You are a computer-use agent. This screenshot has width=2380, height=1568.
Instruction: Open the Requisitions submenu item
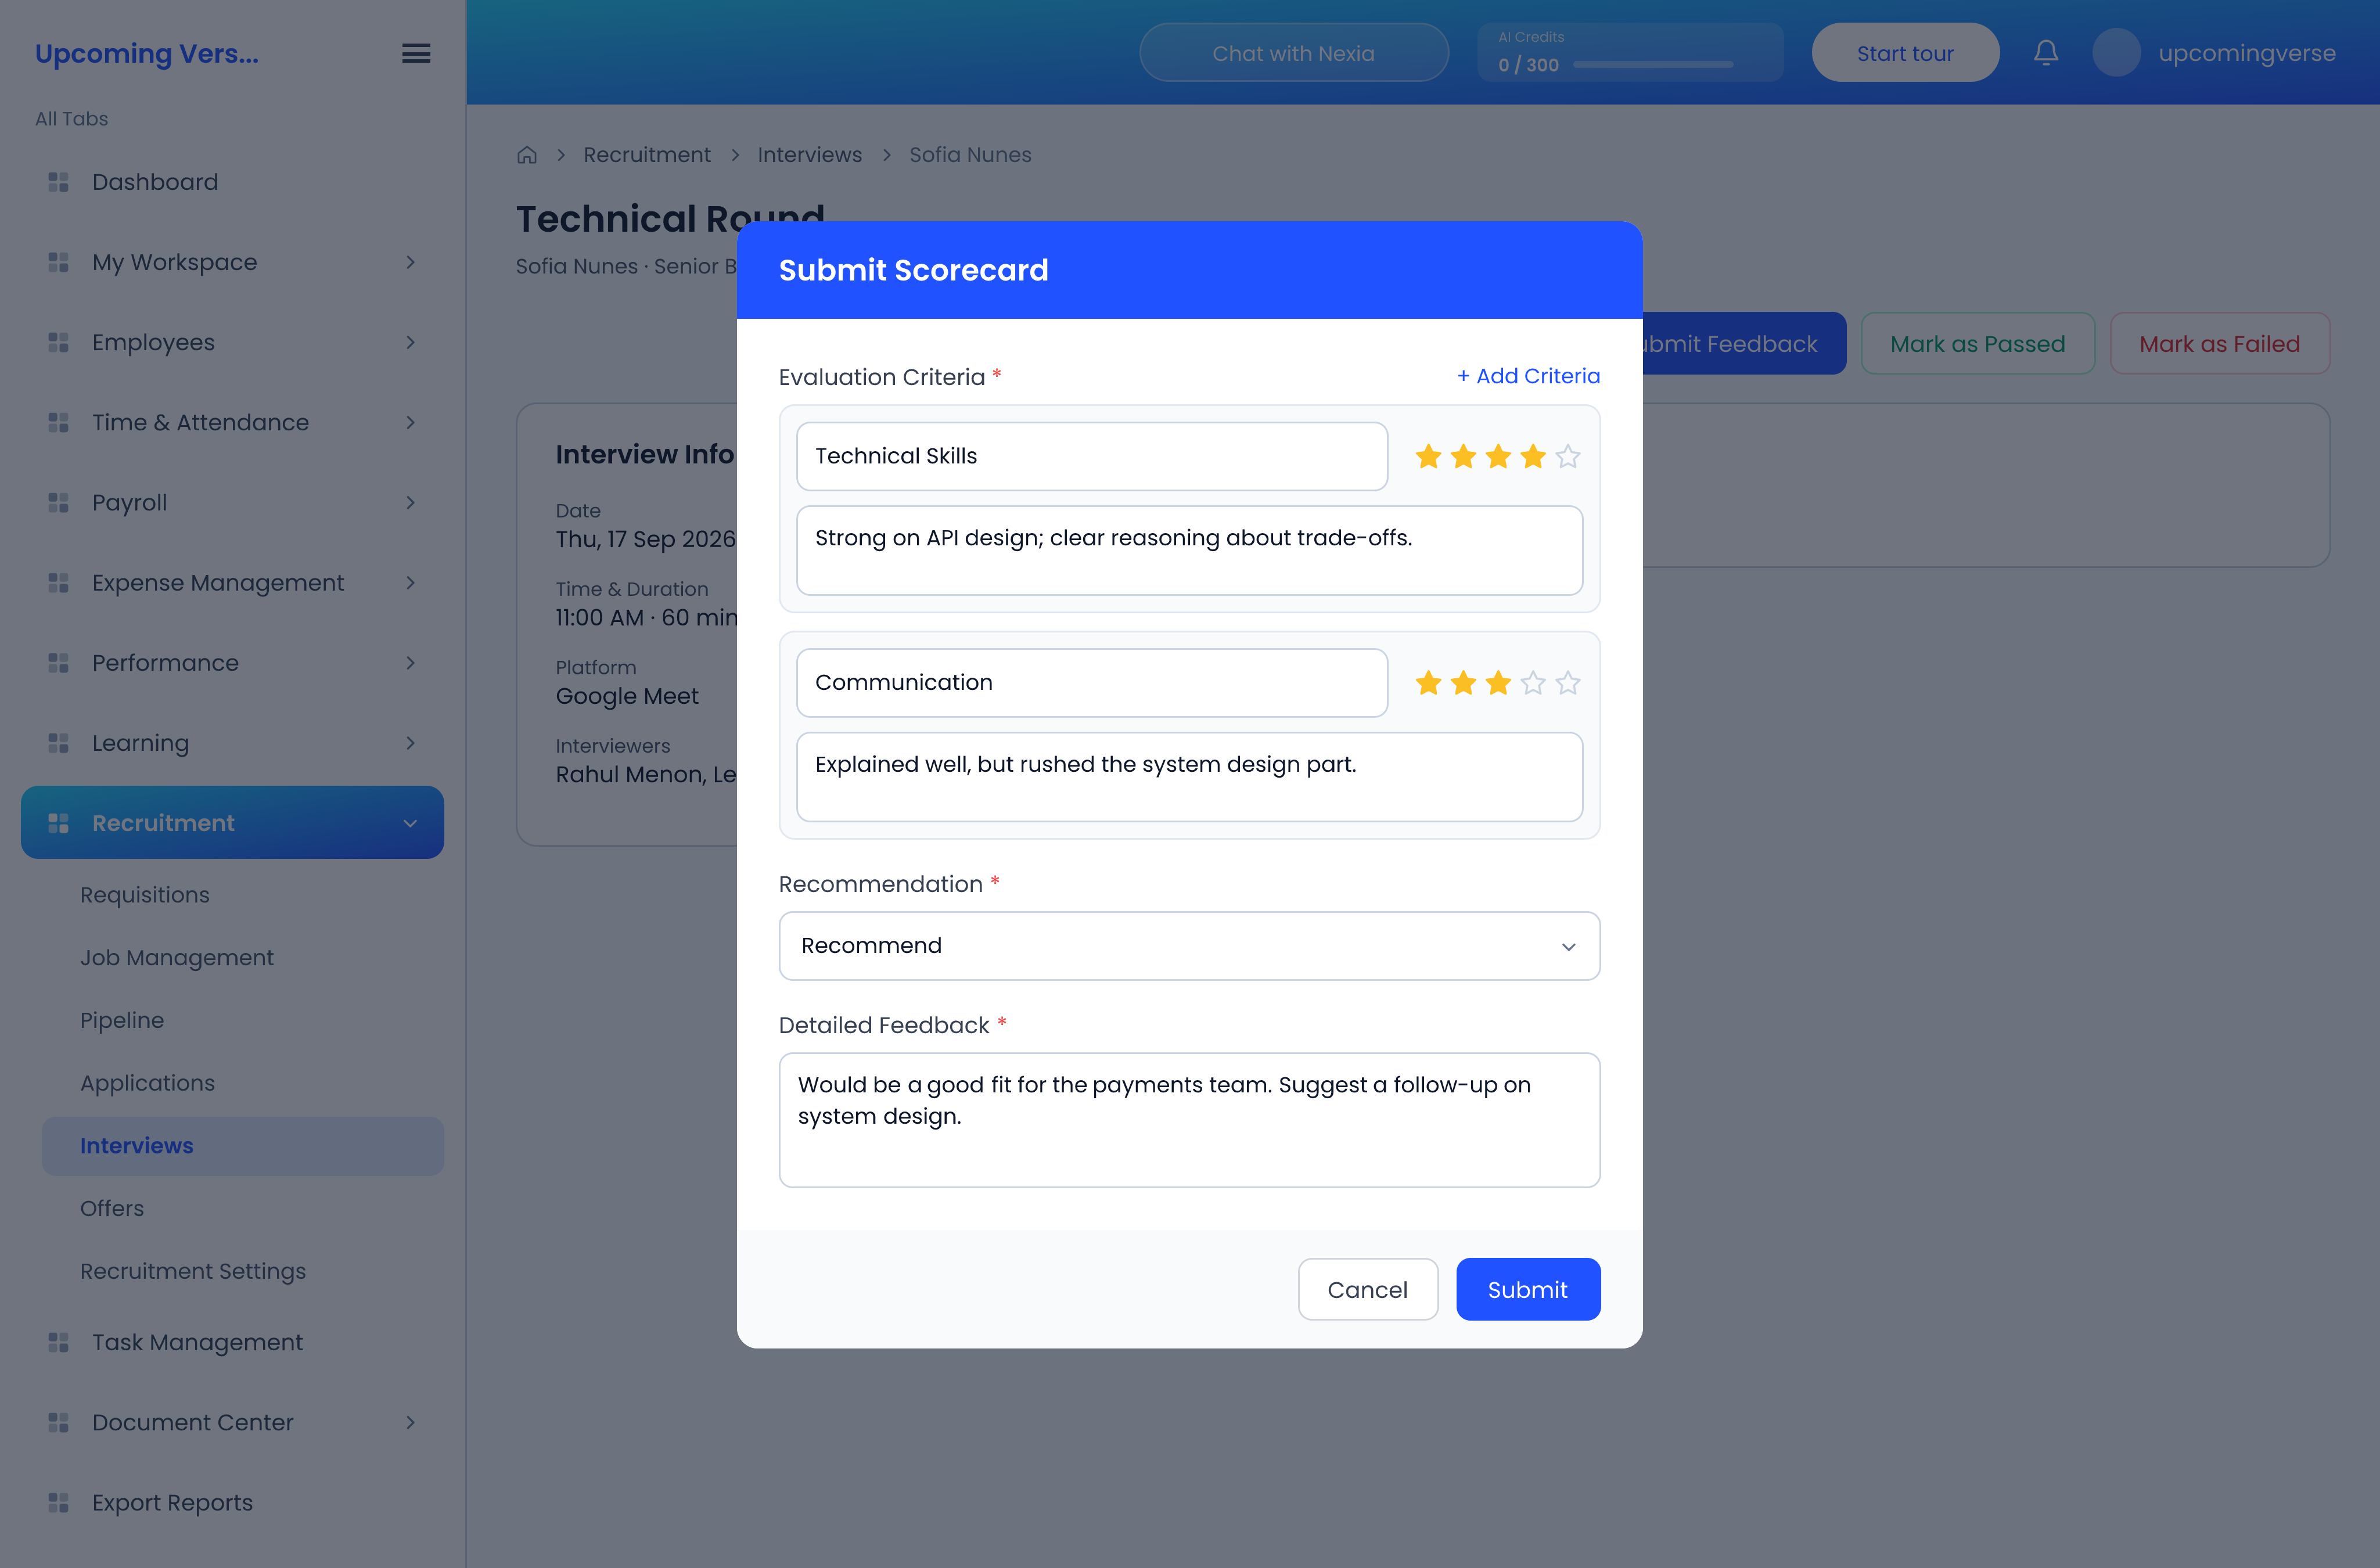[x=242, y=895]
